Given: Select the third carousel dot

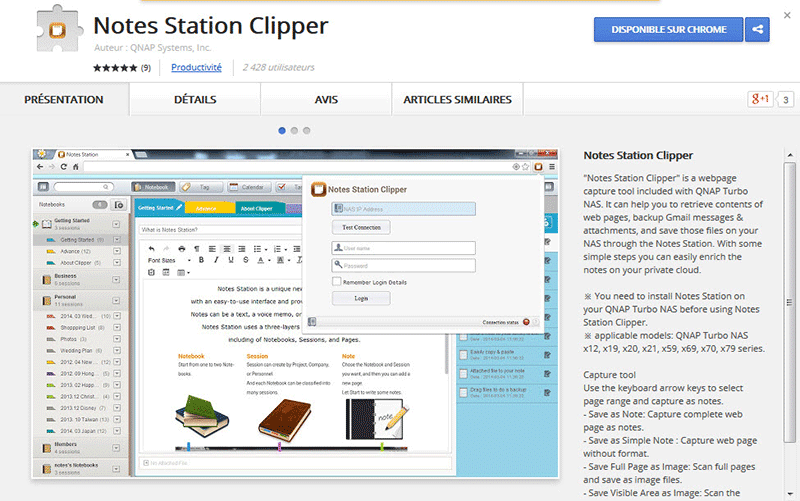Looking at the screenshot, I should tap(306, 131).
